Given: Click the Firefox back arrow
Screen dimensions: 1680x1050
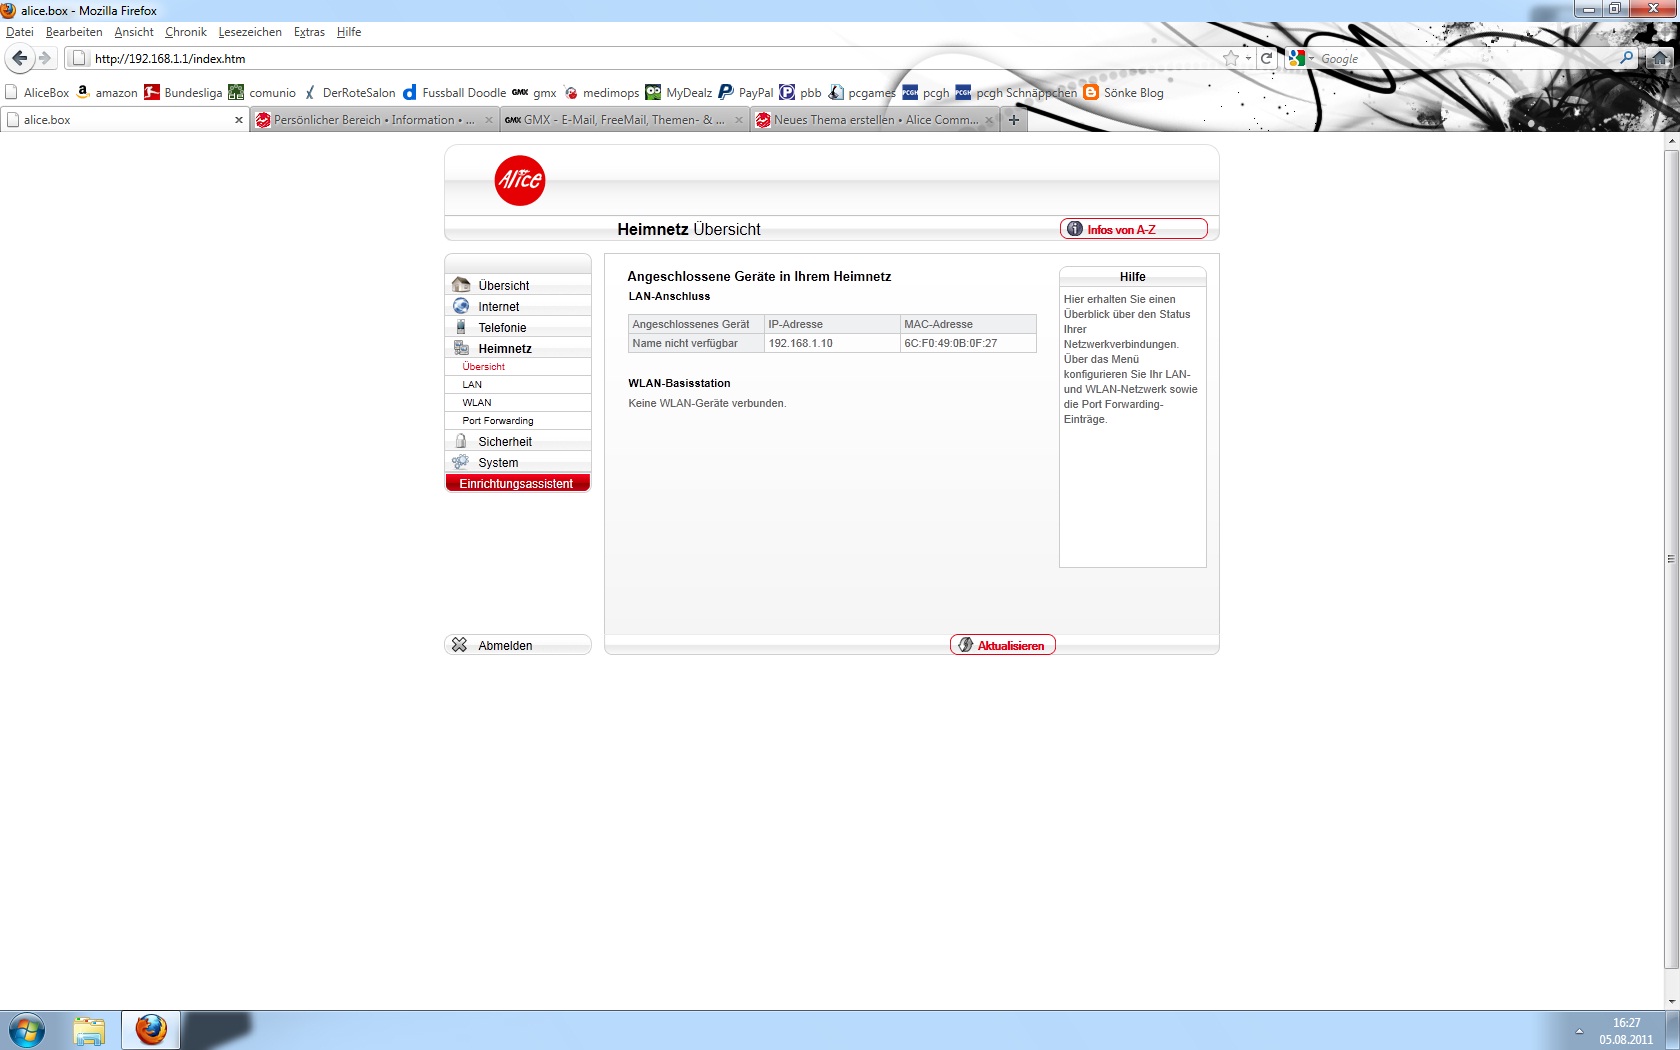Looking at the screenshot, I should [19, 58].
